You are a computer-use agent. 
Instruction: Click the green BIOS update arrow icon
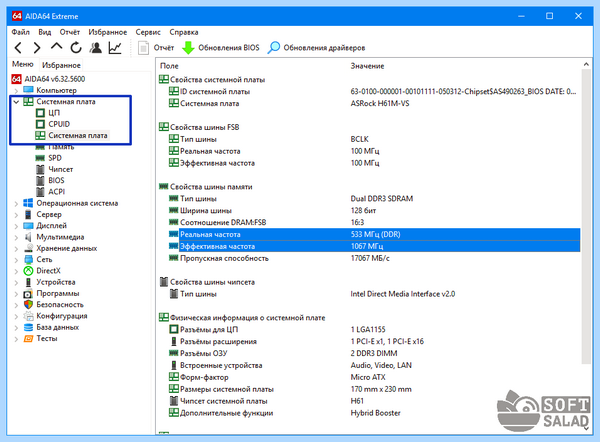188,48
